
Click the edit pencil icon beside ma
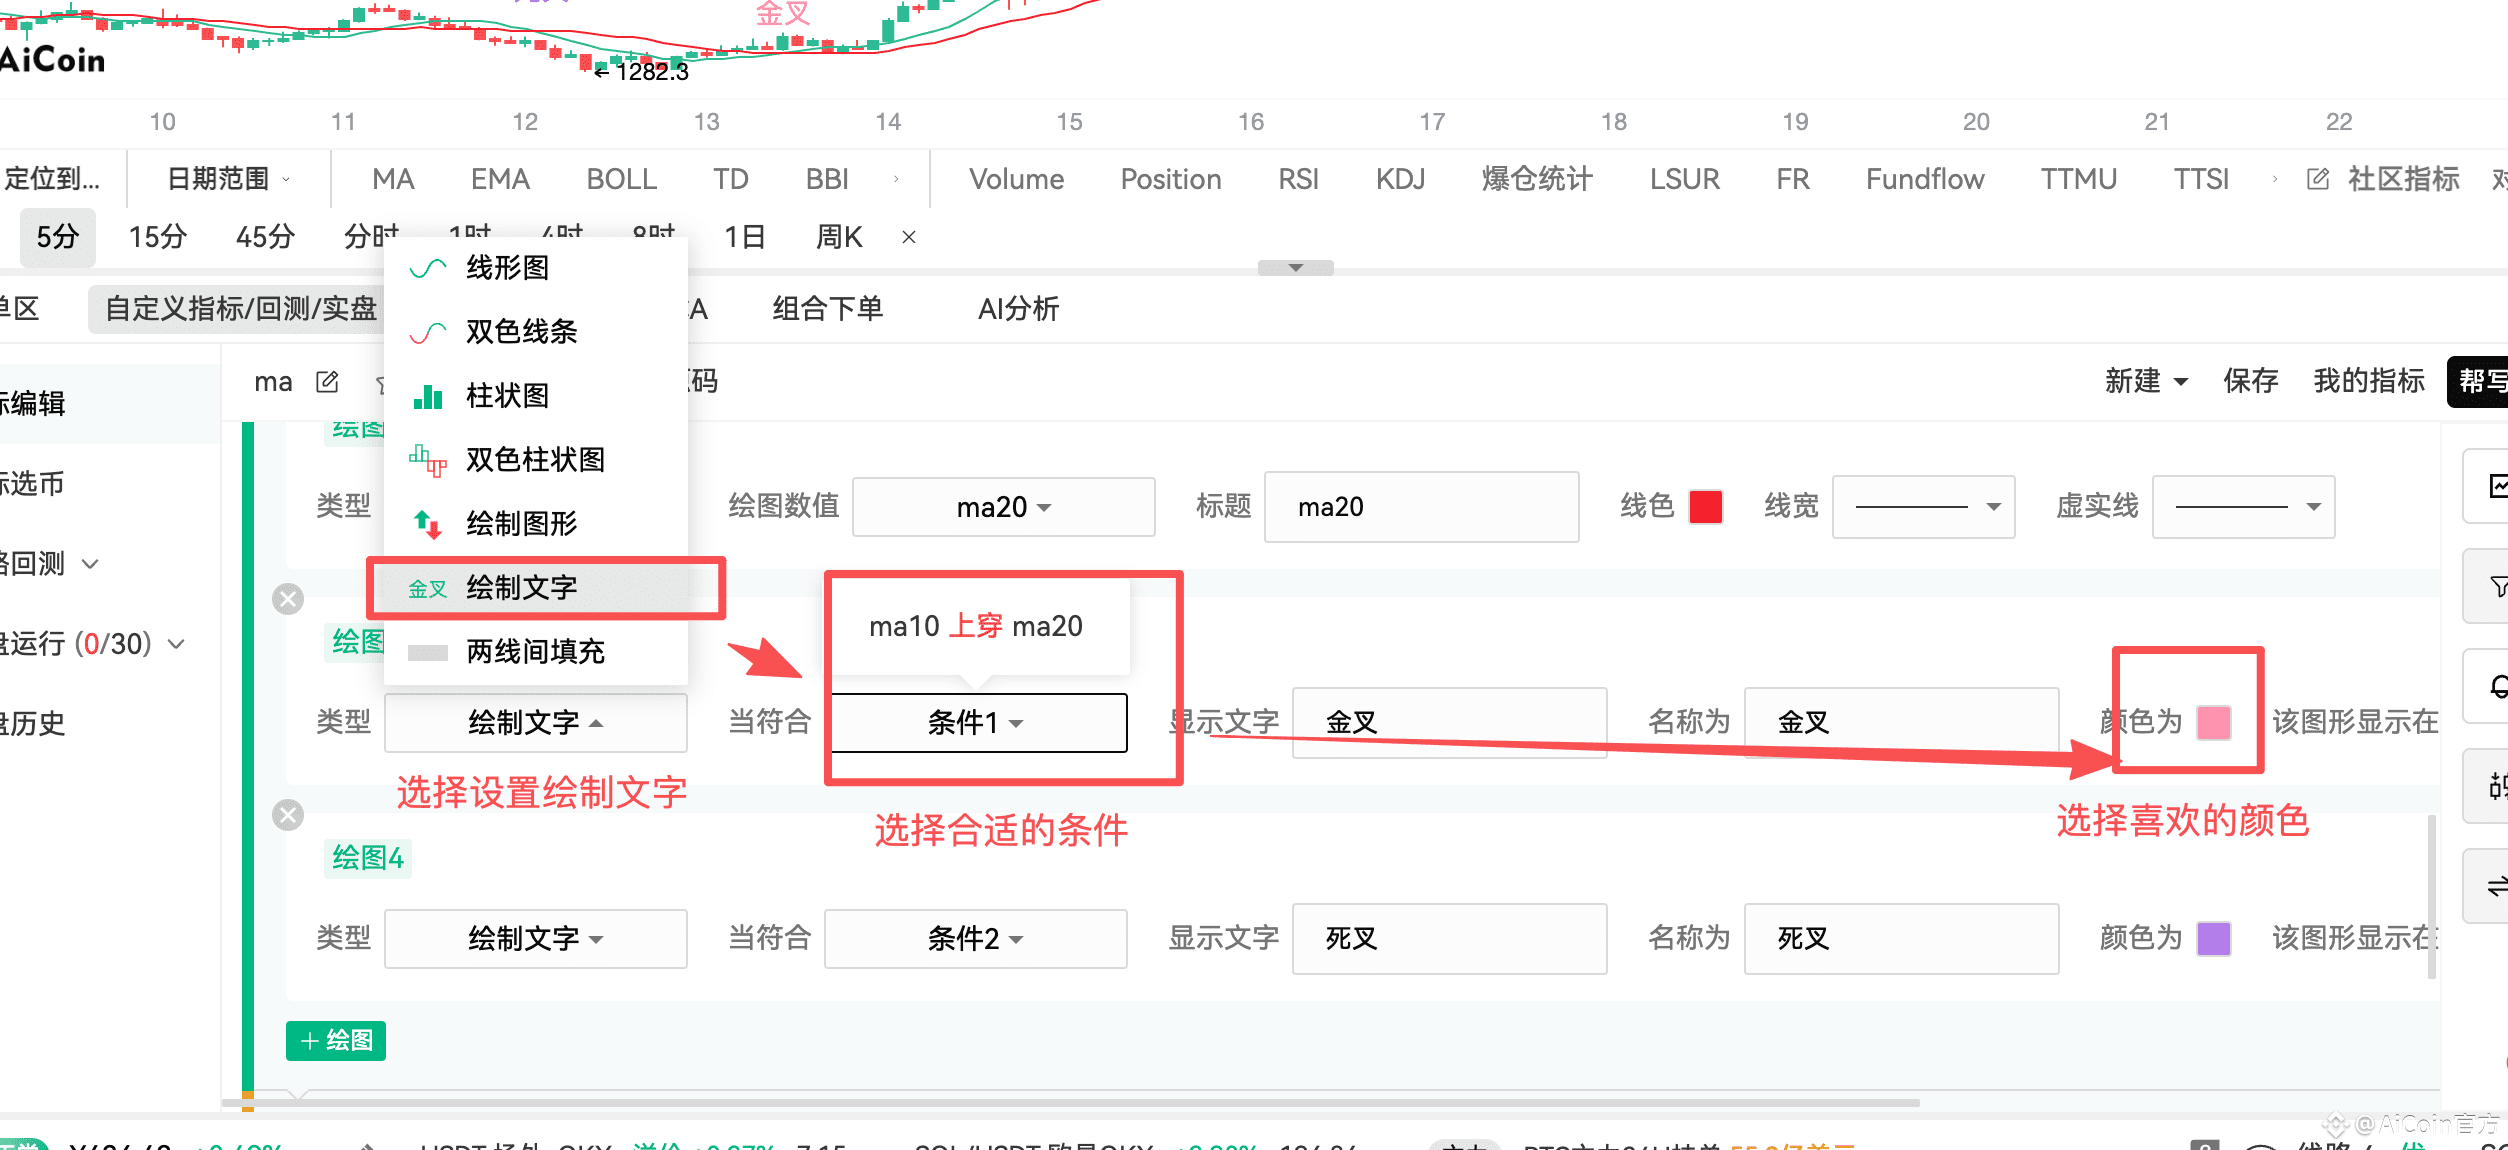click(x=327, y=382)
